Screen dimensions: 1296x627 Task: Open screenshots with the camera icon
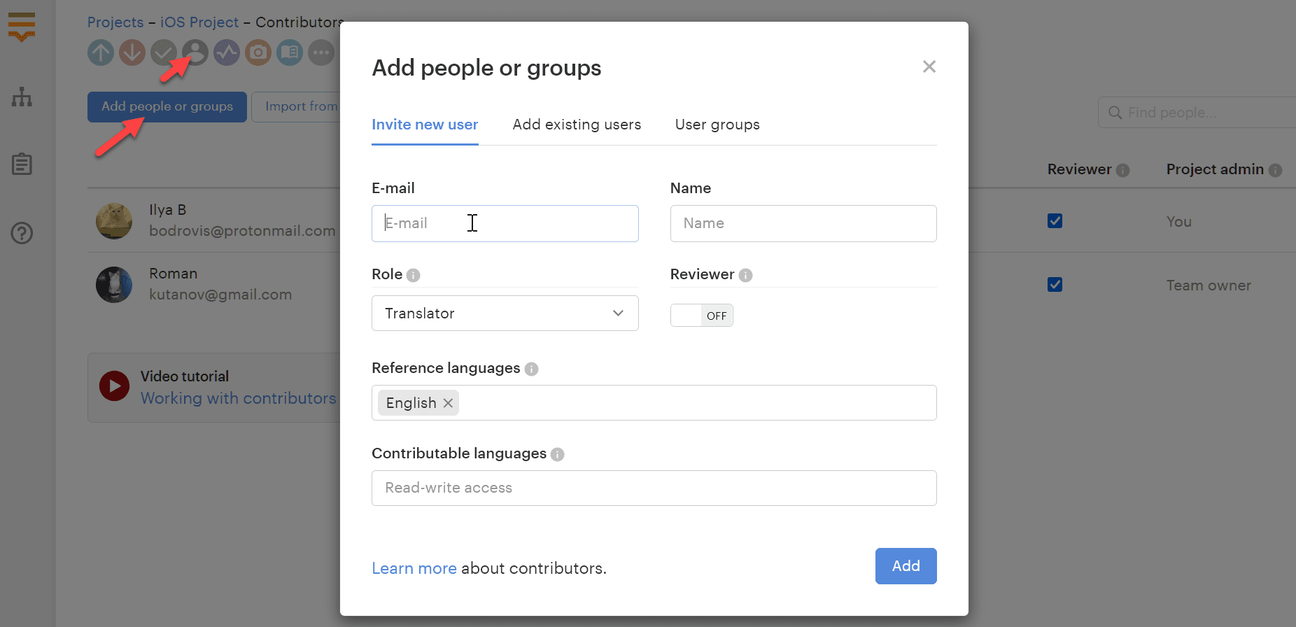pos(257,52)
